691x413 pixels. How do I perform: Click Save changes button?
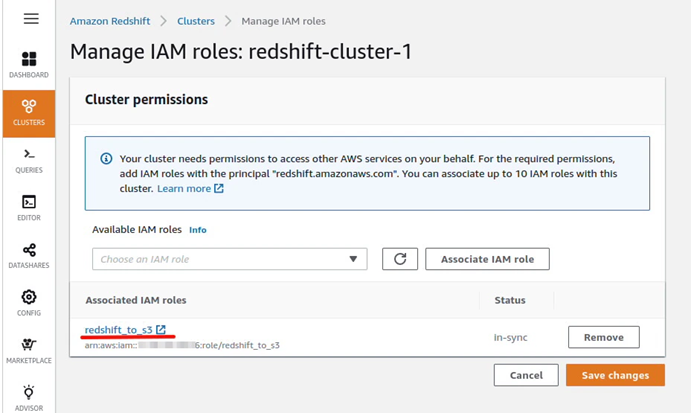pos(615,375)
